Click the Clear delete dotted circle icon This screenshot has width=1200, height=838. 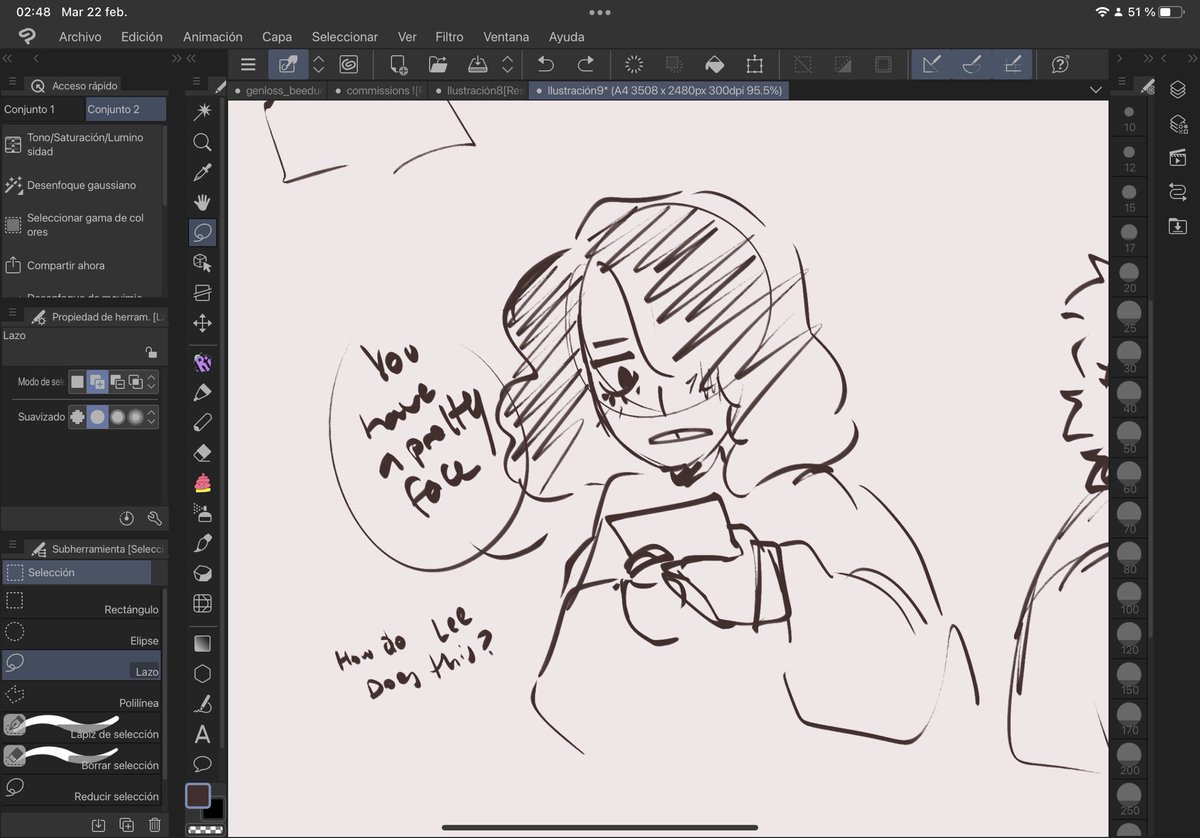634,64
